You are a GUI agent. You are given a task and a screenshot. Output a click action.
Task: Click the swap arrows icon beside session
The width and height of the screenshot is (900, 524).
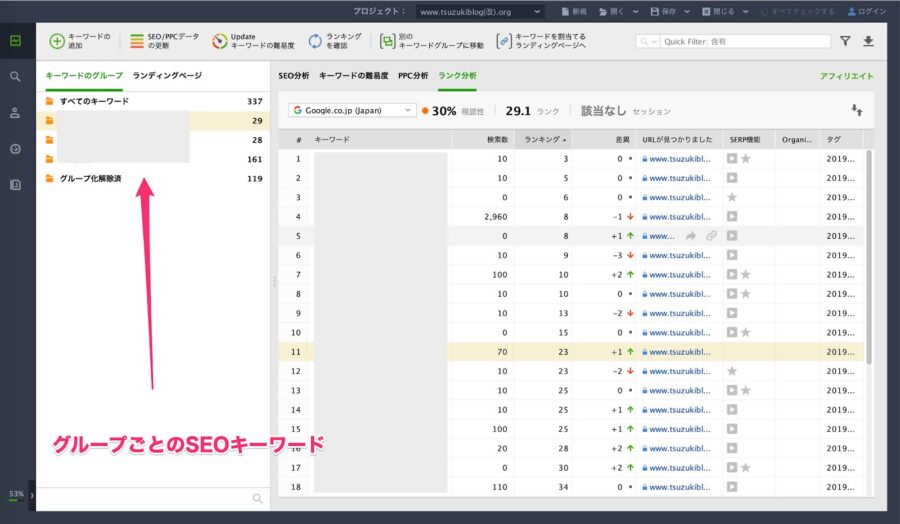click(x=857, y=110)
